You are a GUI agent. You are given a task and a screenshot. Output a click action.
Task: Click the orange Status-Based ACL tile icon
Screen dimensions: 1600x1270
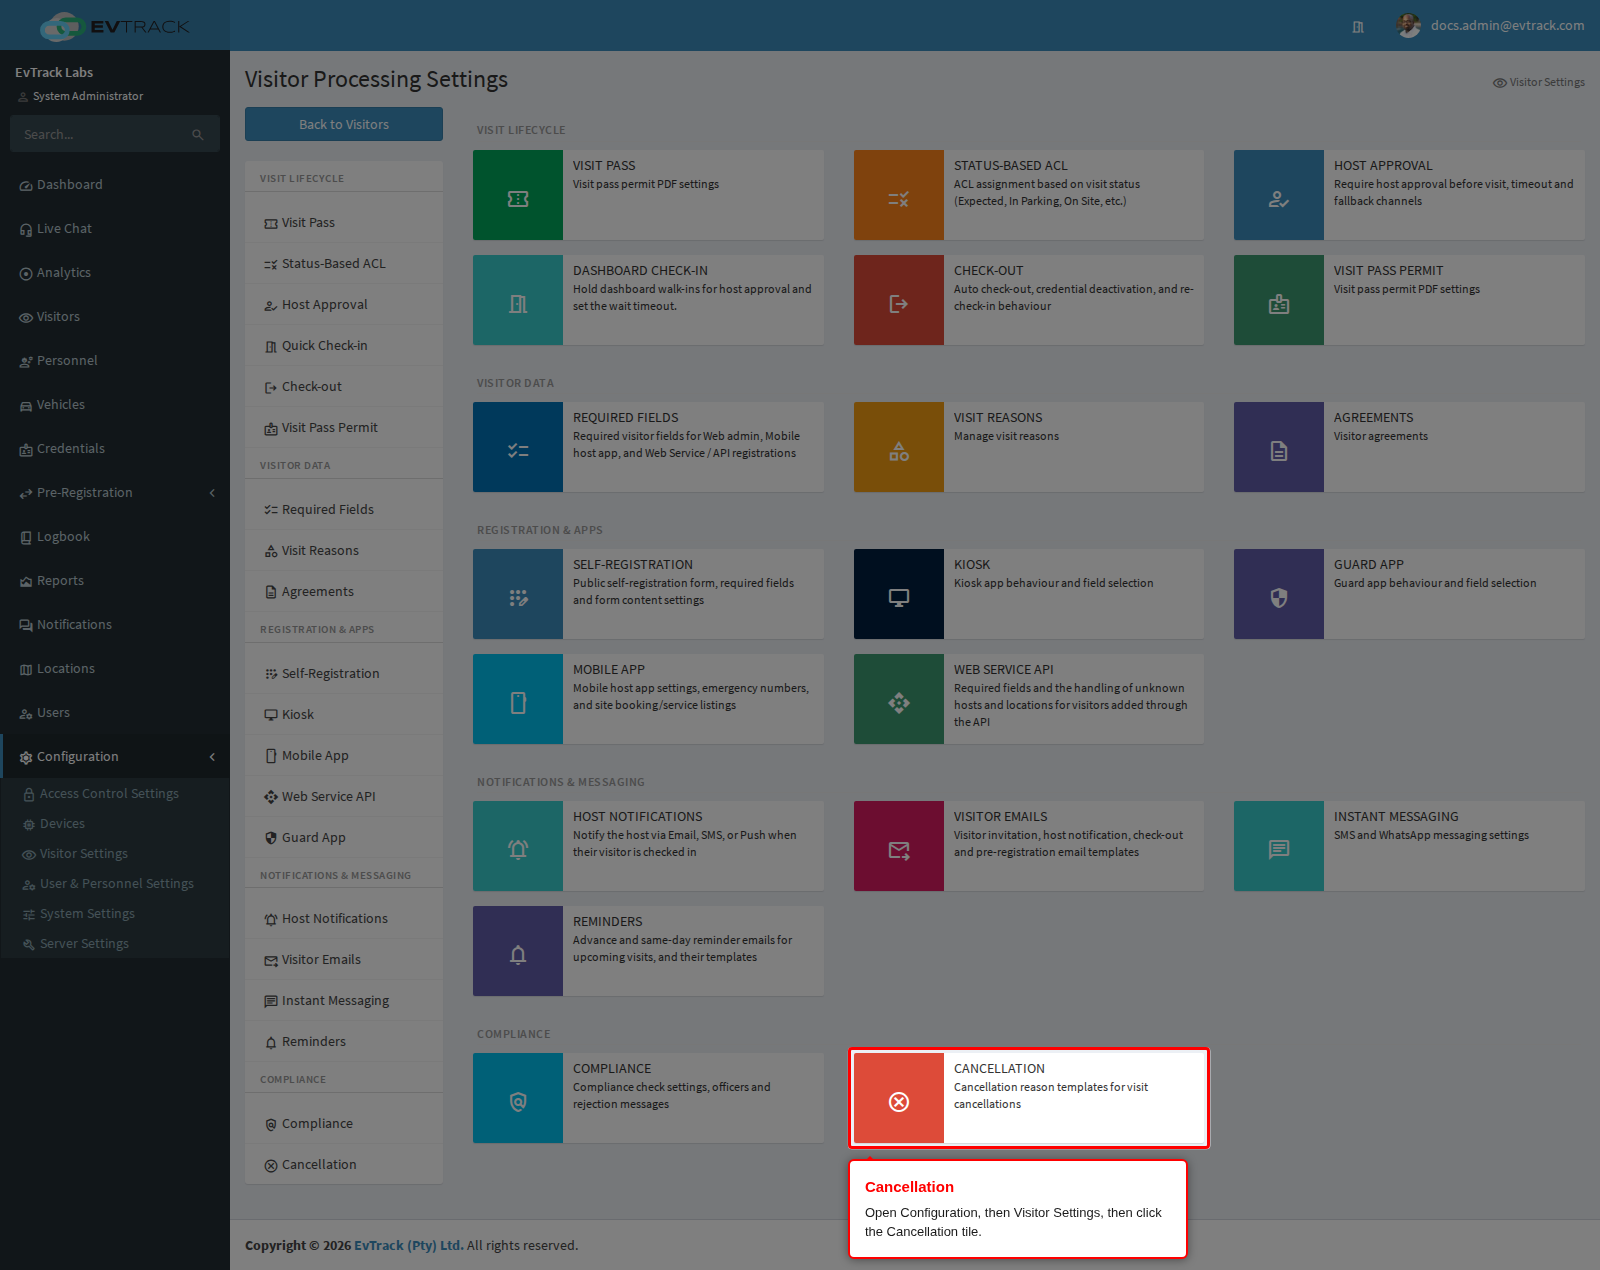pyautogui.click(x=898, y=195)
